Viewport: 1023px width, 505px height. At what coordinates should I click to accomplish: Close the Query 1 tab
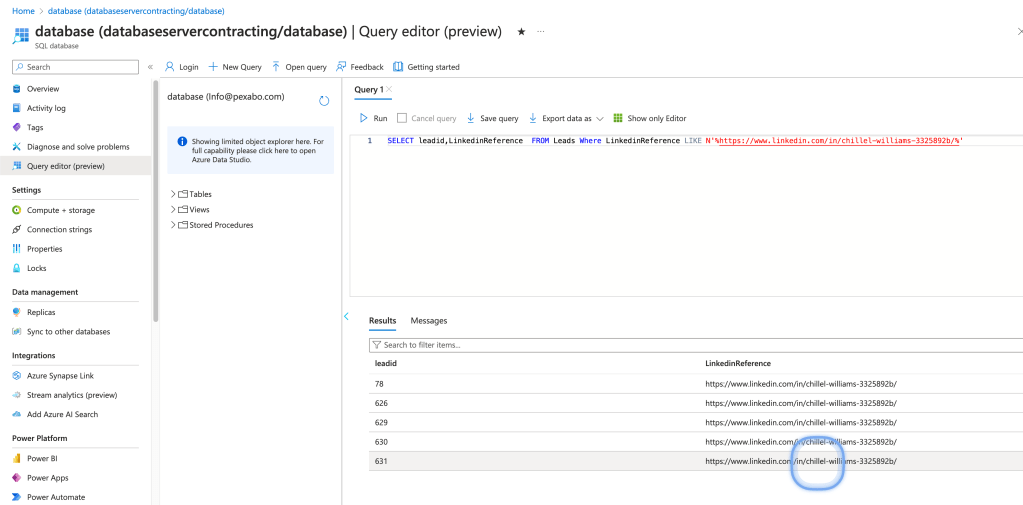click(x=389, y=89)
